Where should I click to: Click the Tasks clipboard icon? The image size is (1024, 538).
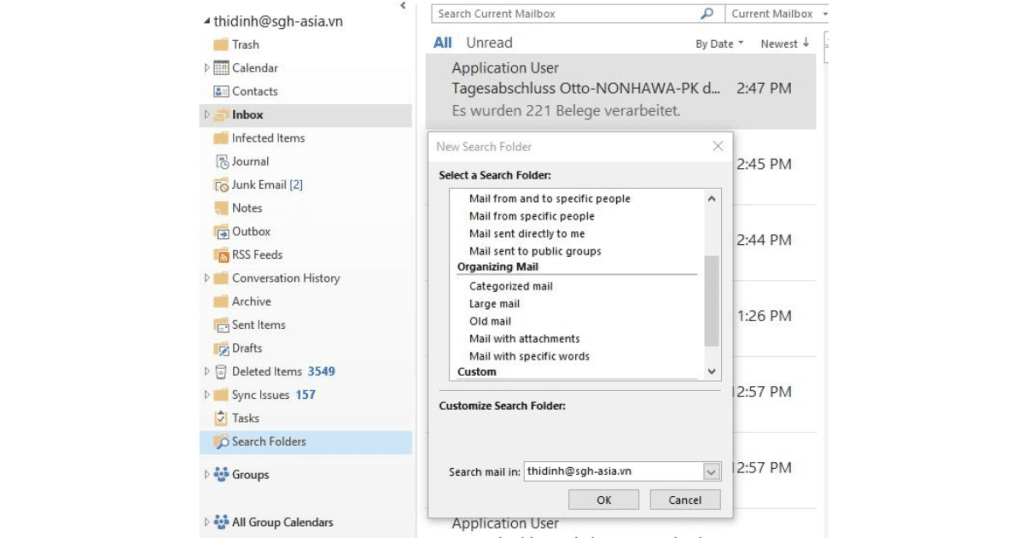point(221,418)
